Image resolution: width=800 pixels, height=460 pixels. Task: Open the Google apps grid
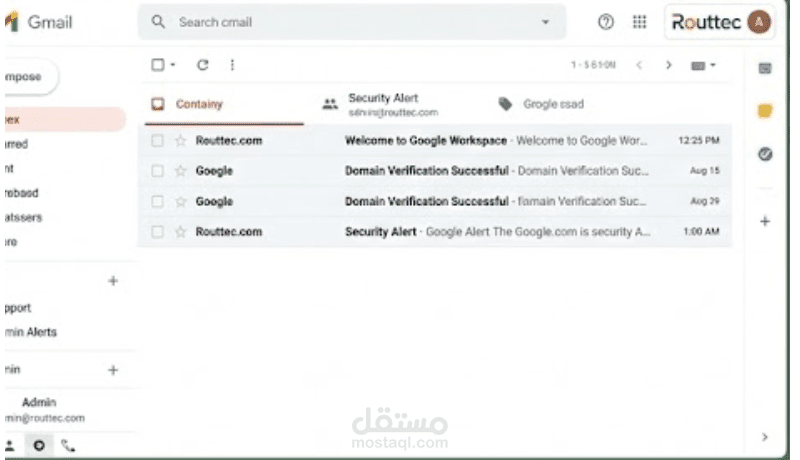tap(639, 22)
